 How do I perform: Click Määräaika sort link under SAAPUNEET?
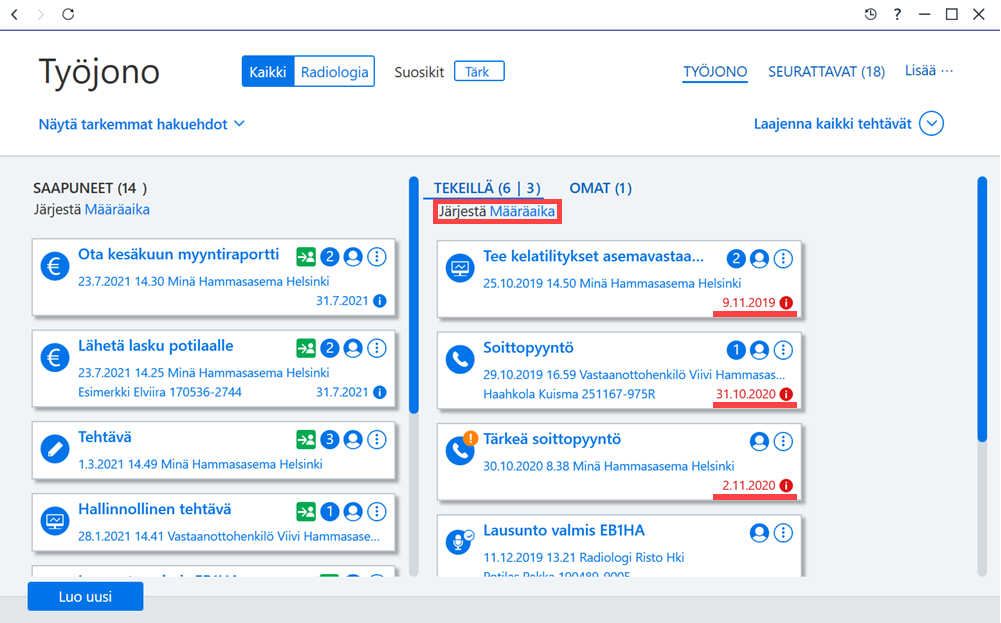[117, 209]
